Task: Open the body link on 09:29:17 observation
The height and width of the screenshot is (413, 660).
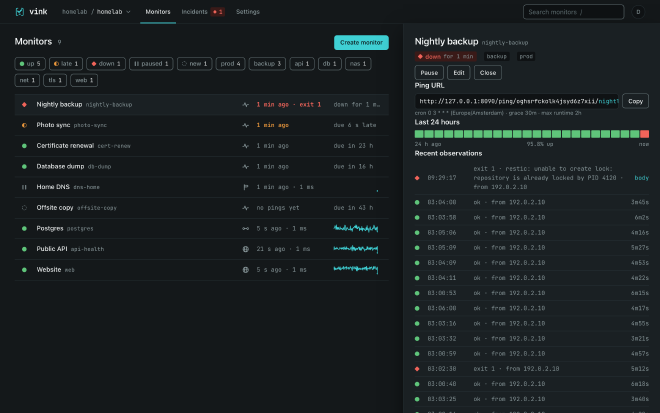Action: tap(641, 178)
